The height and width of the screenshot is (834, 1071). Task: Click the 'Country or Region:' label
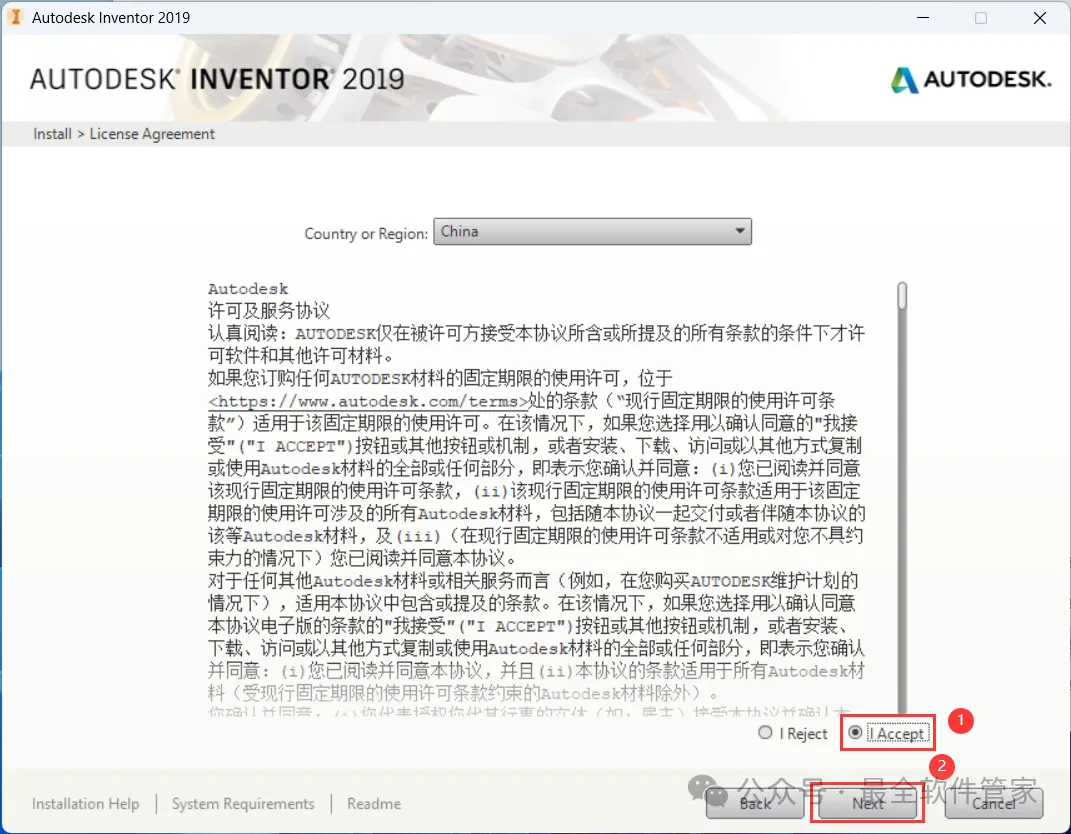366,234
